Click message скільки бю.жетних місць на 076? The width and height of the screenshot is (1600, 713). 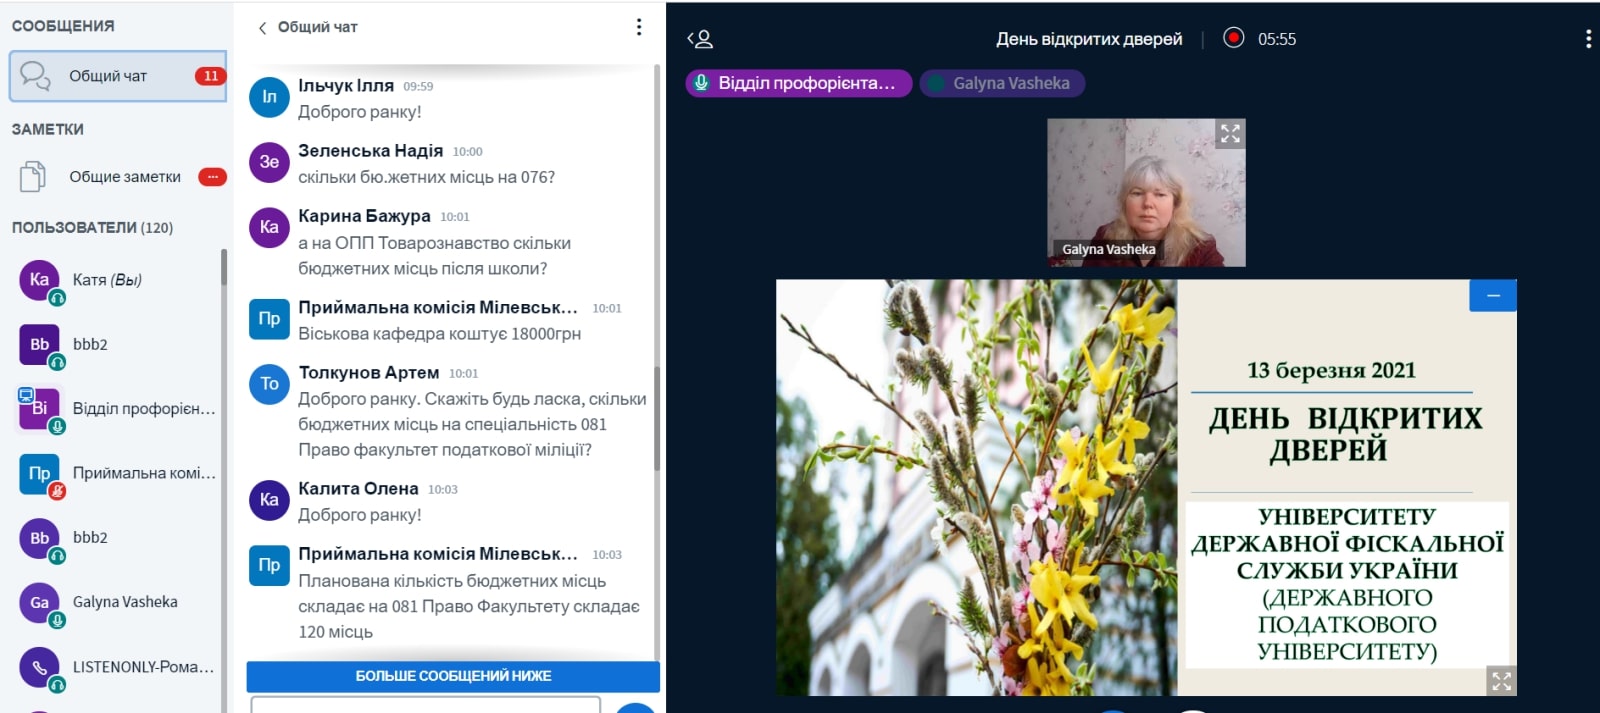tap(426, 177)
